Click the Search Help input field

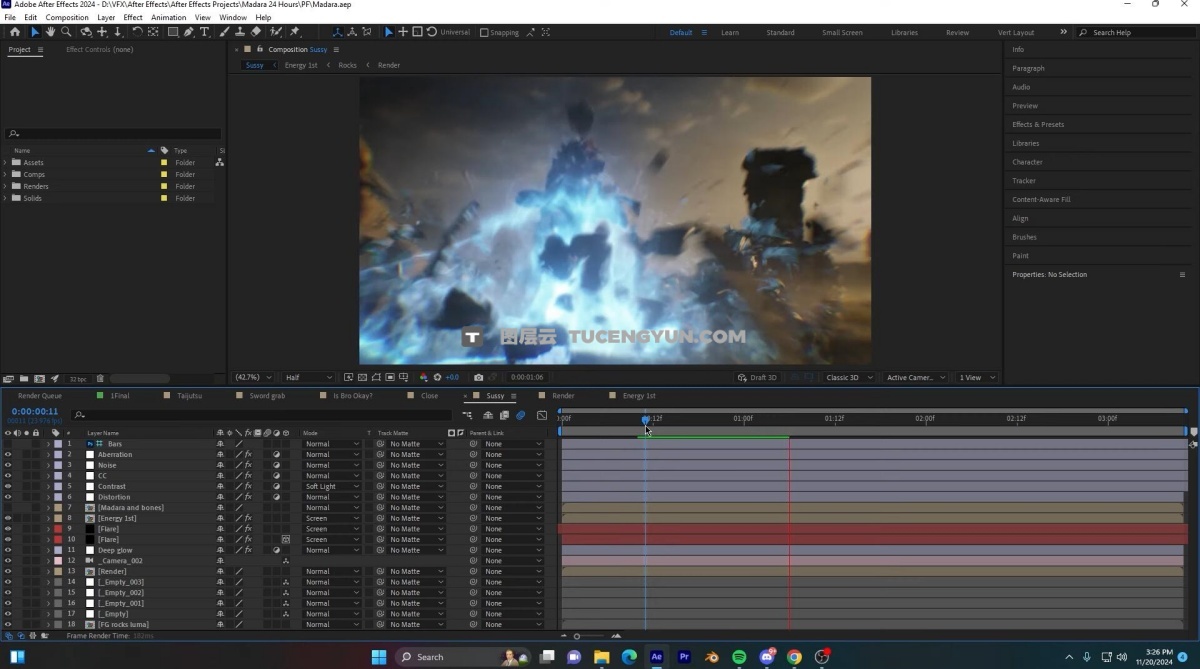pos(1136,32)
